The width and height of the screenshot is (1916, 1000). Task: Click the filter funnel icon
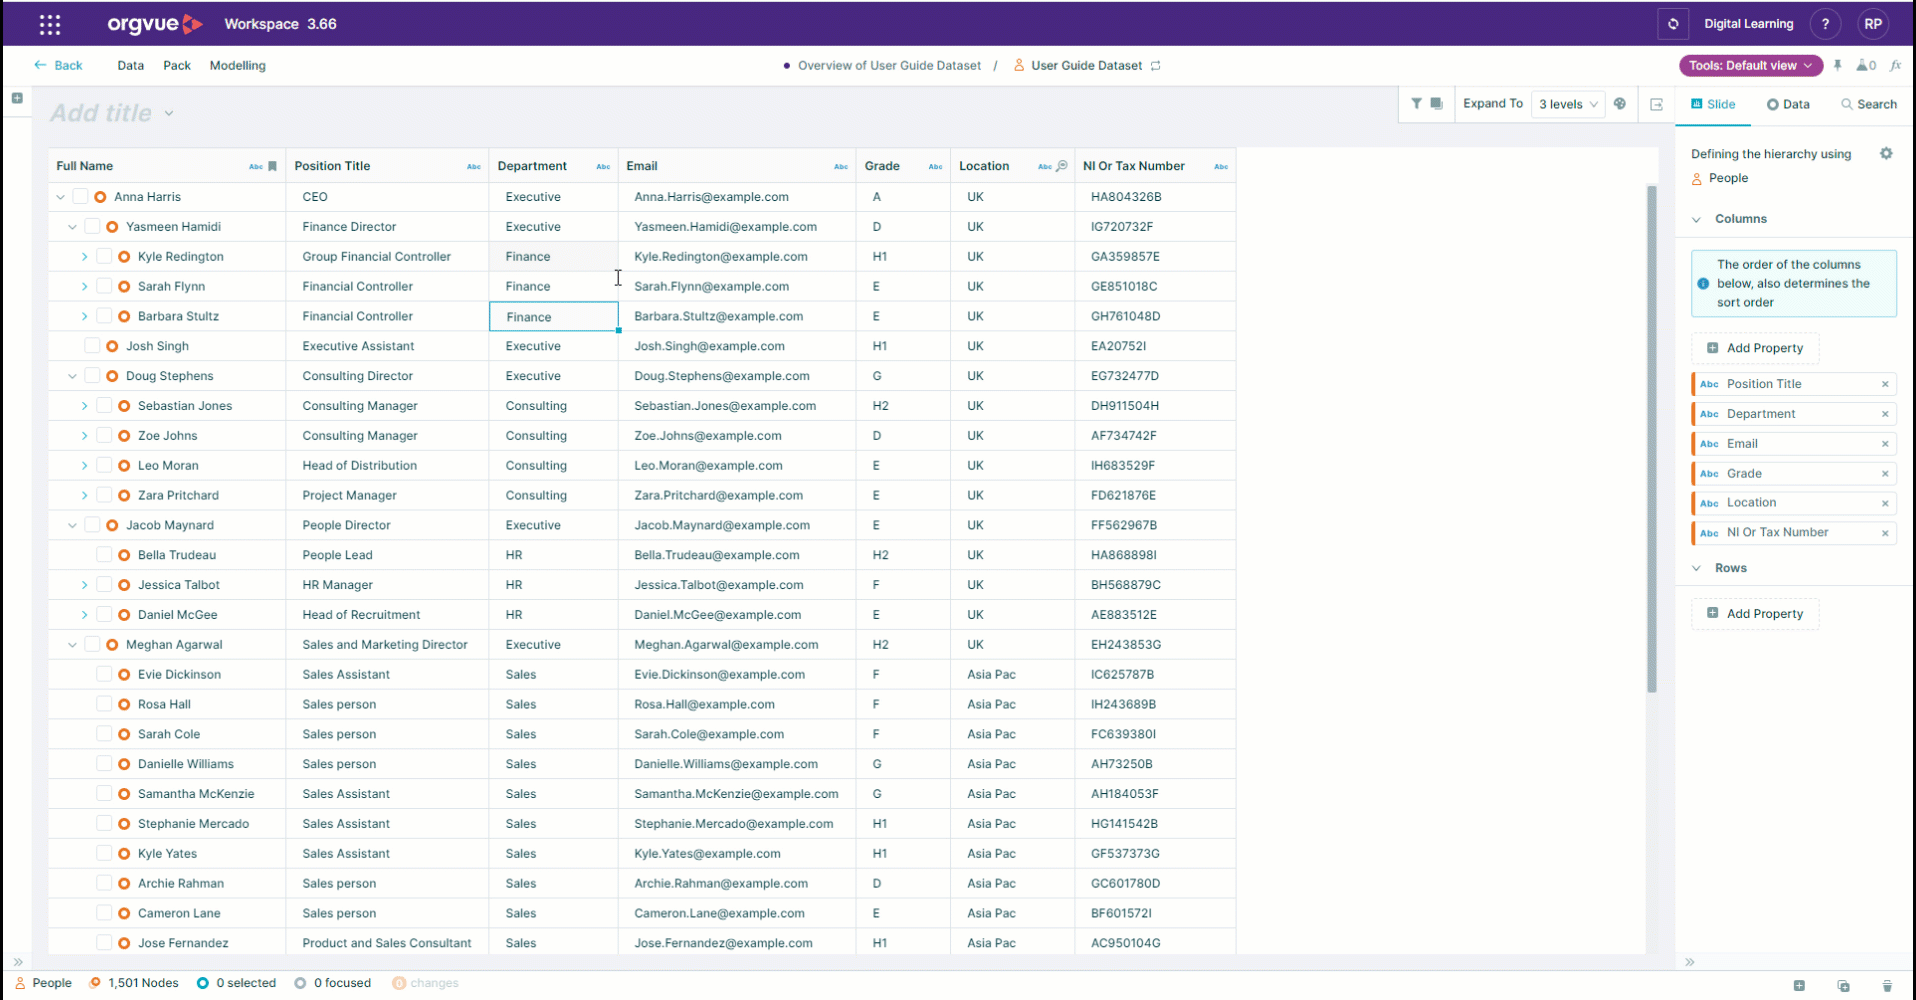(1416, 103)
